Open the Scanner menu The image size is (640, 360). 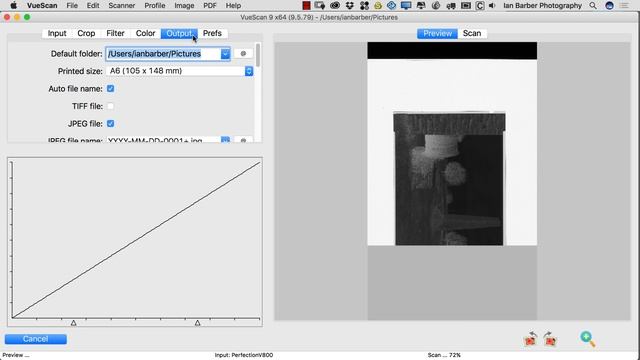122,6
